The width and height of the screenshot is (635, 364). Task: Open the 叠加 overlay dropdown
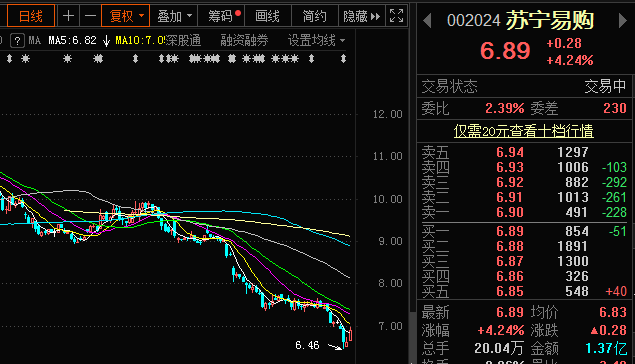[174, 16]
